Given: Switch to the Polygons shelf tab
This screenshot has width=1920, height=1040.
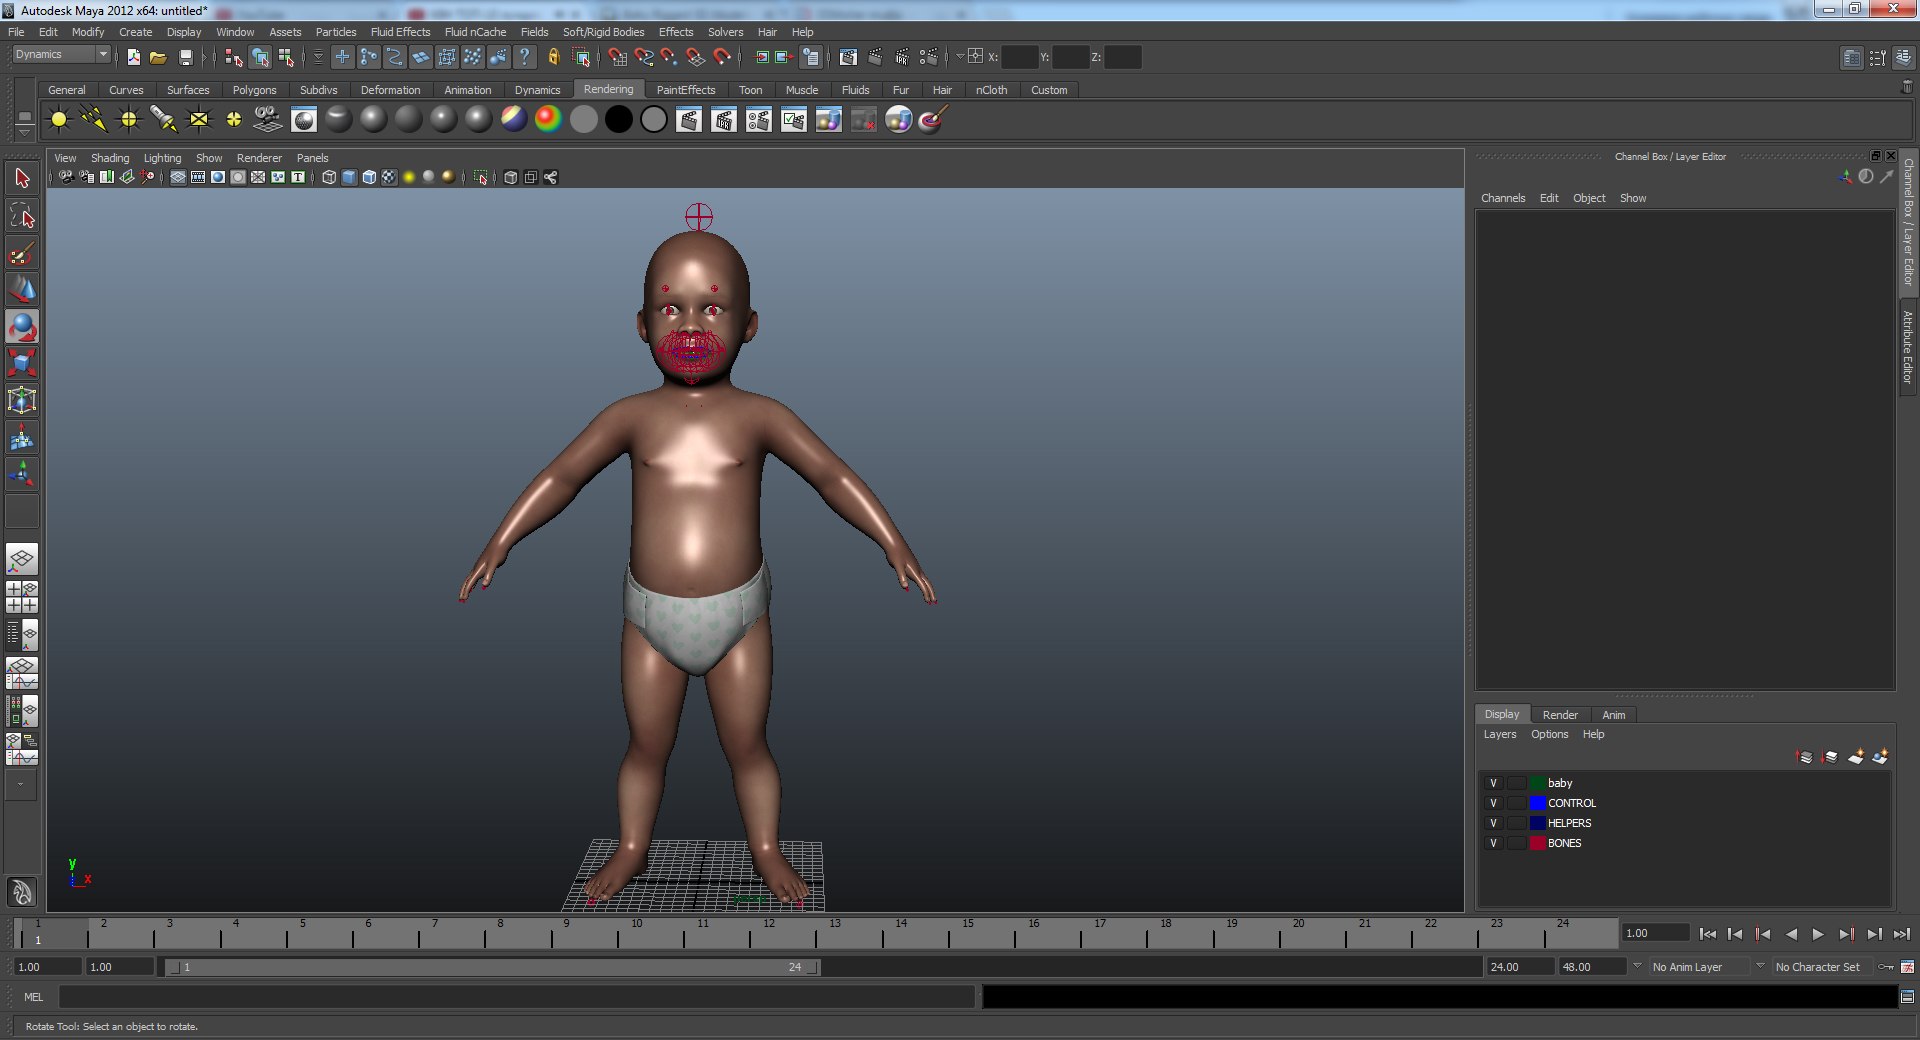Looking at the screenshot, I should [x=254, y=90].
